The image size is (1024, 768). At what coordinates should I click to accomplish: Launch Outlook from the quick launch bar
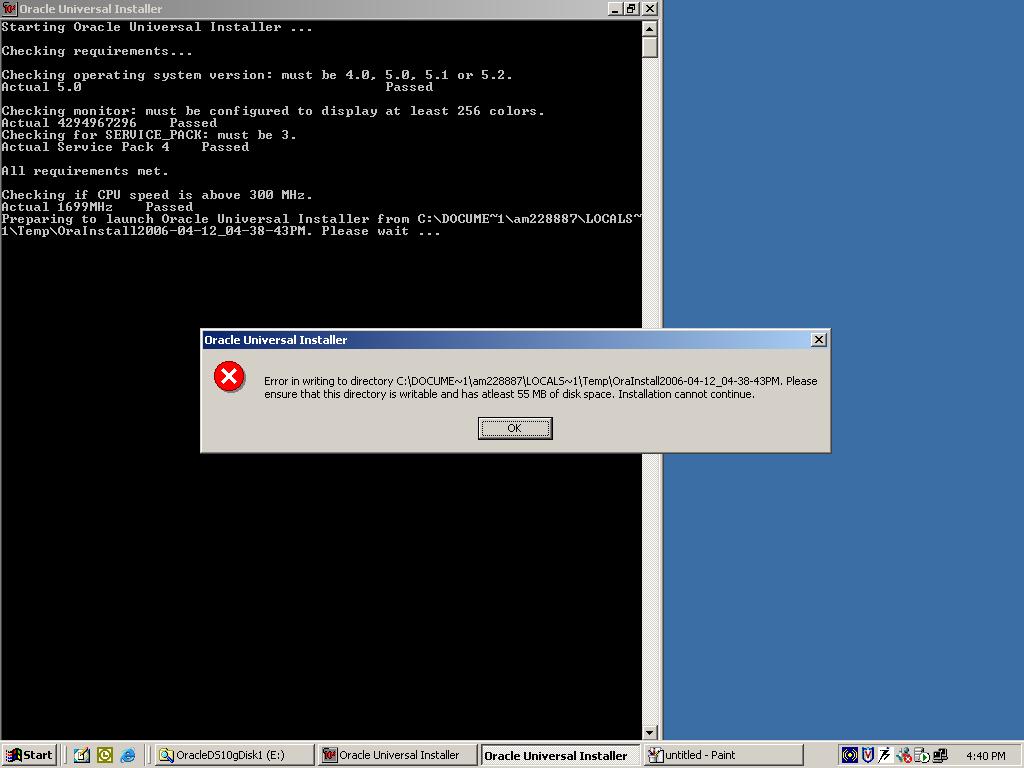point(104,756)
